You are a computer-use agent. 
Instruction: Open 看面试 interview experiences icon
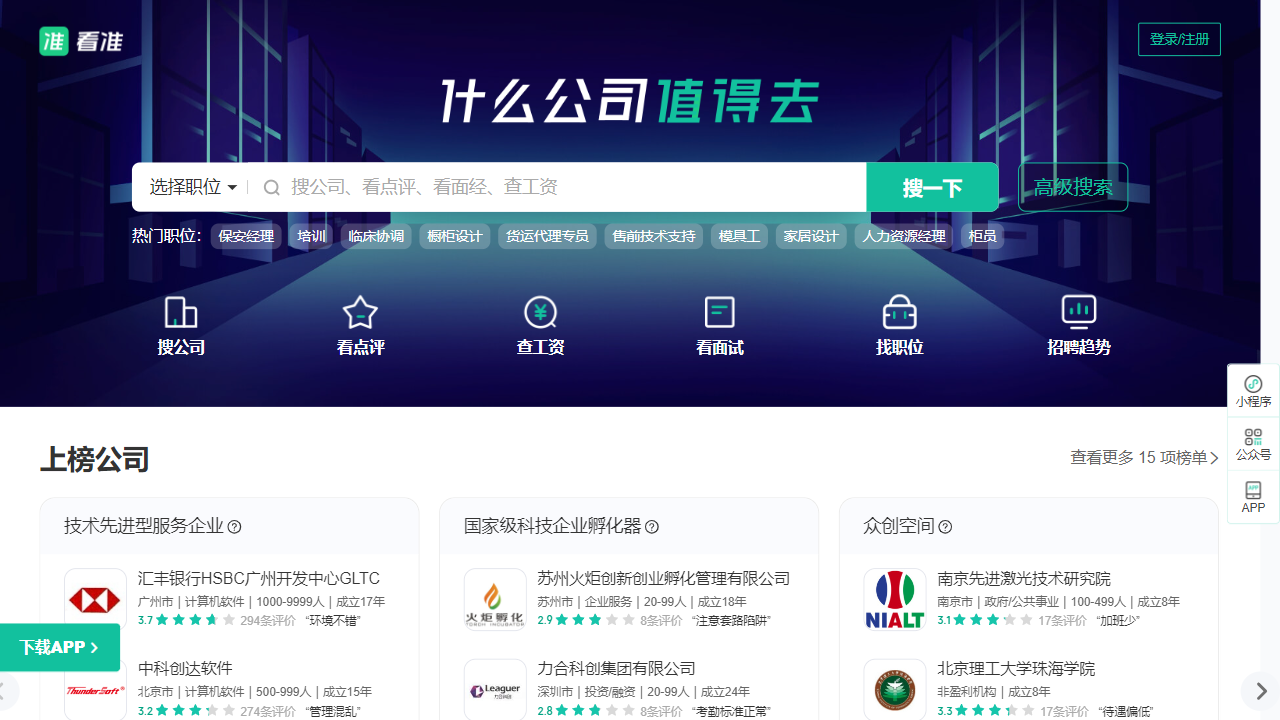click(x=719, y=324)
